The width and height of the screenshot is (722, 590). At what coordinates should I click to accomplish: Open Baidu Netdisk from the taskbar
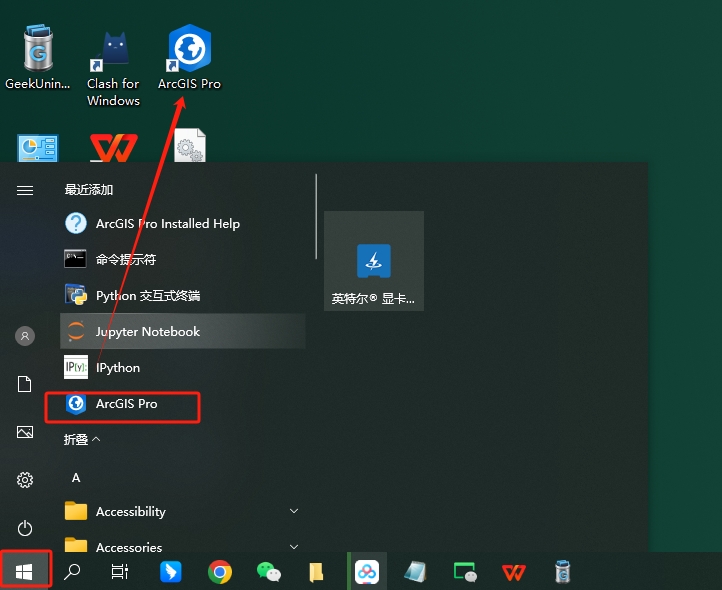pos(367,572)
